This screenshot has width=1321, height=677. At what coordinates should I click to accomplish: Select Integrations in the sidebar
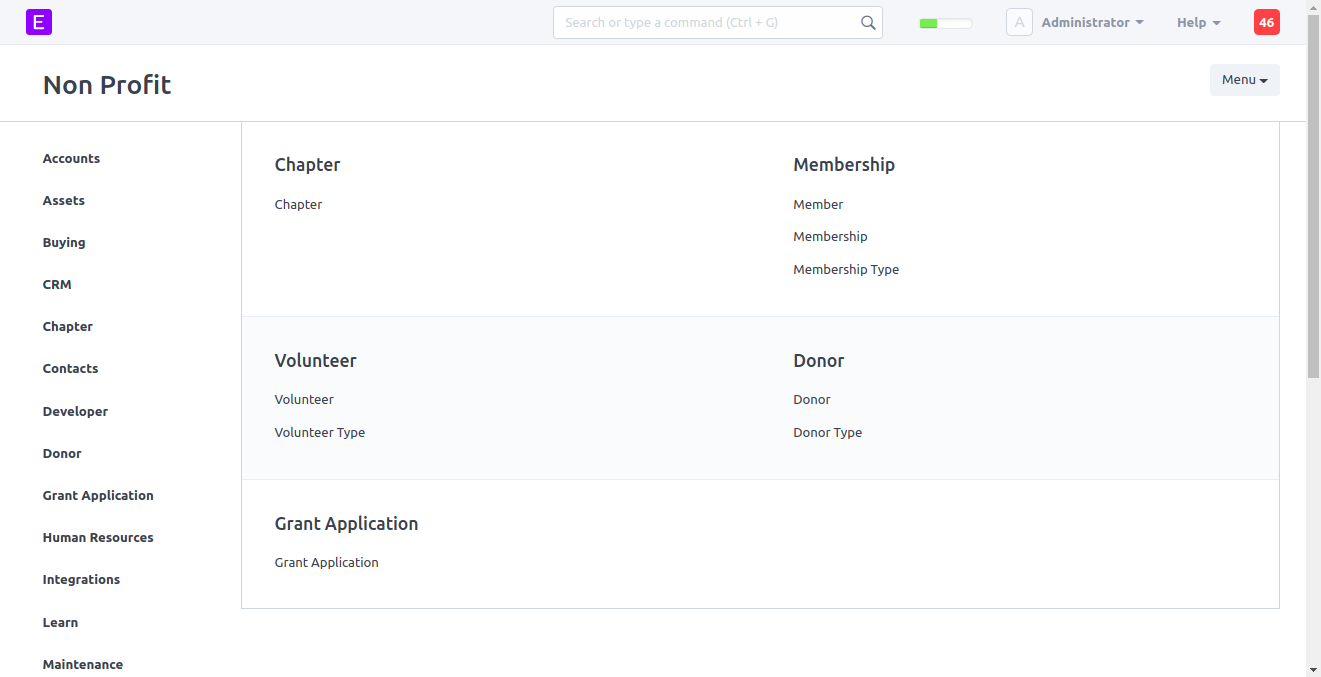coord(81,580)
